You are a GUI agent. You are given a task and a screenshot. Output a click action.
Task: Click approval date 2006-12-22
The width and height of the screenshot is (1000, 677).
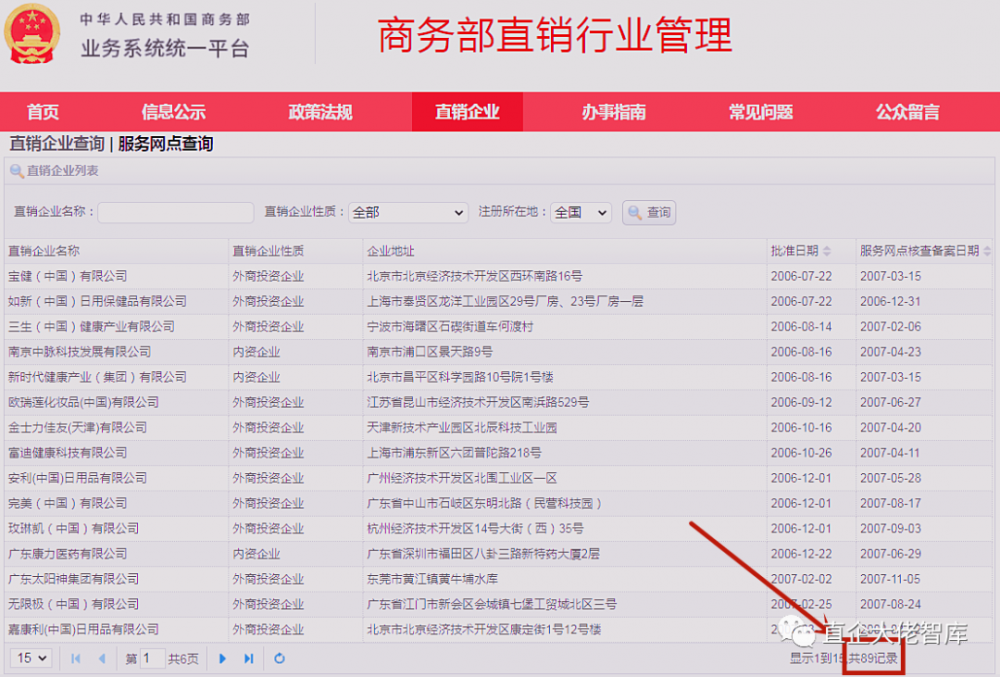(801, 554)
